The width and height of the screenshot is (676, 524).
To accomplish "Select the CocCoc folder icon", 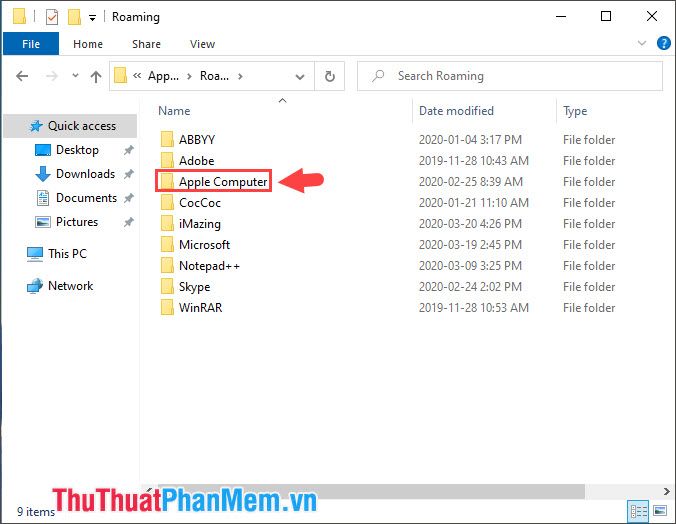I will coord(167,202).
